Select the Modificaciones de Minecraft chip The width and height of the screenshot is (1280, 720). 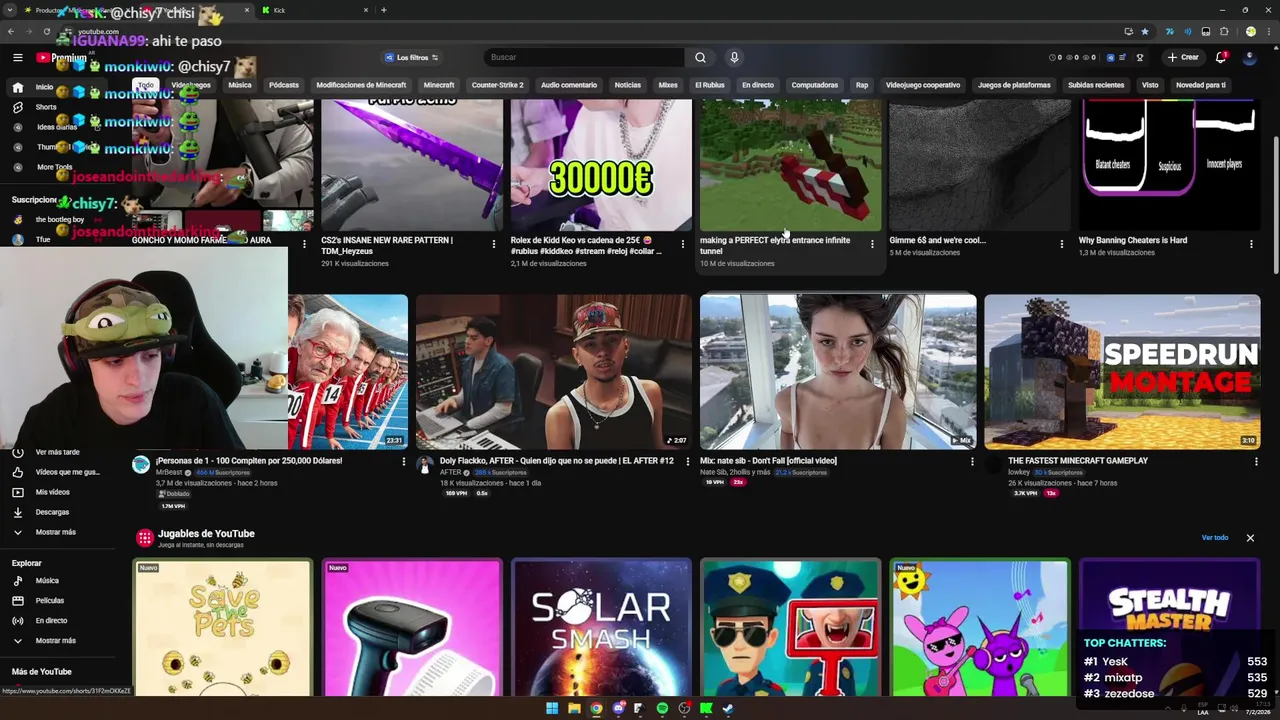click(361, 85)
